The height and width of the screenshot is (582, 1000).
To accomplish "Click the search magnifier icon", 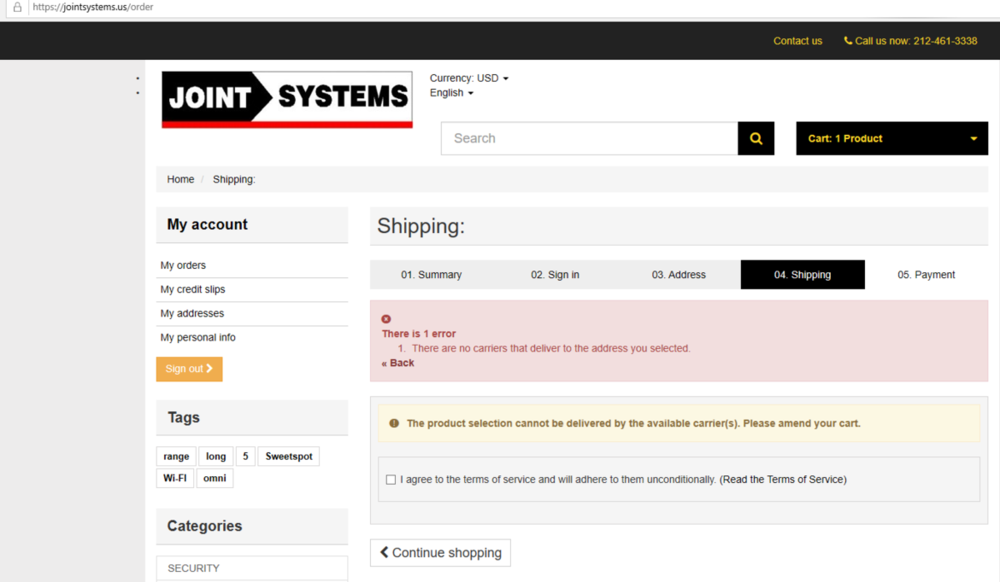I will pos(756,138).
